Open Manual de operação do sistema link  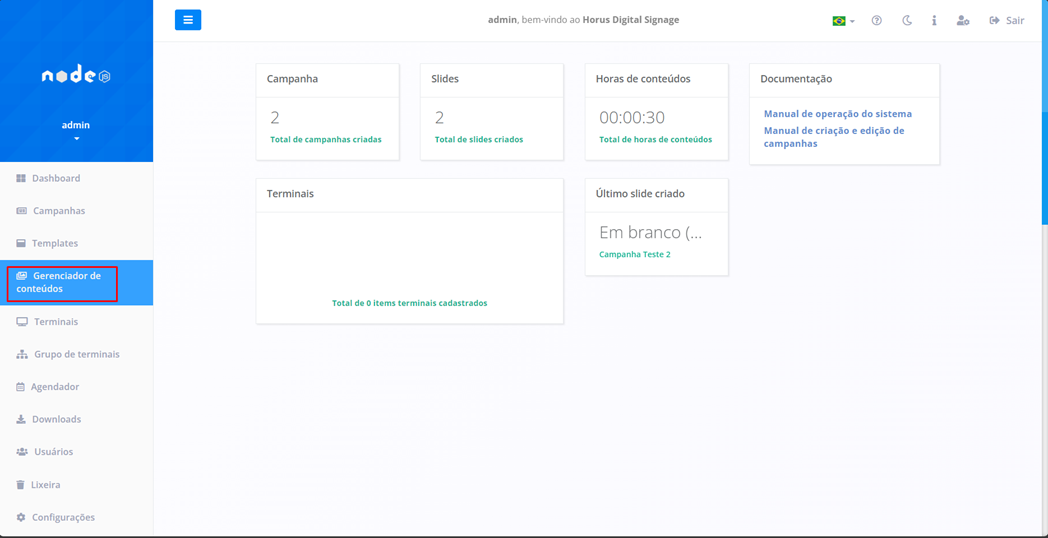pos(837,114)
